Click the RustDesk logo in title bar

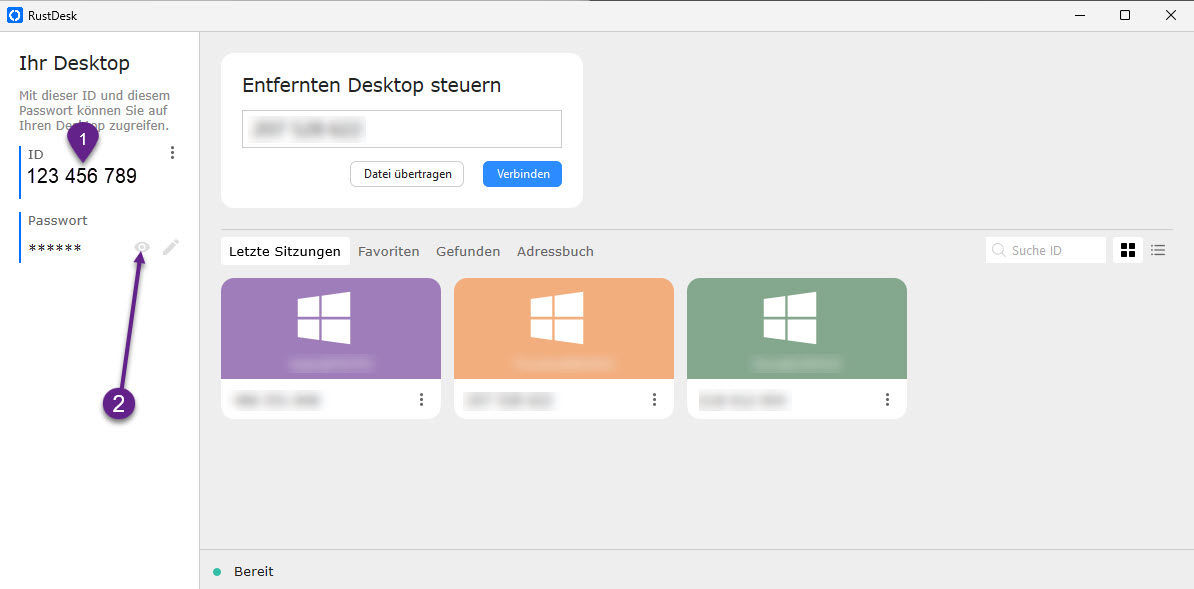click(14, 15)
